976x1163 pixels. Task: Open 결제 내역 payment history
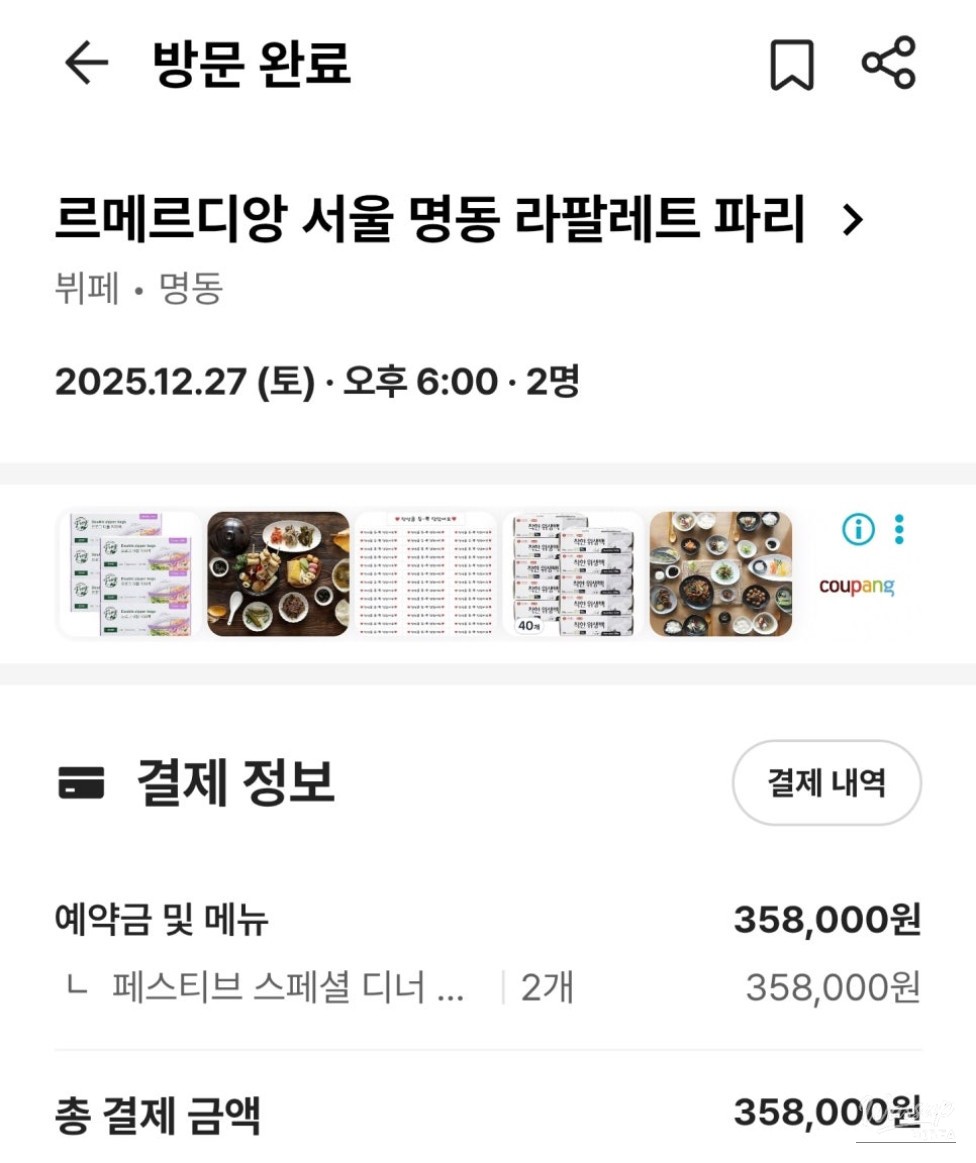826,783
